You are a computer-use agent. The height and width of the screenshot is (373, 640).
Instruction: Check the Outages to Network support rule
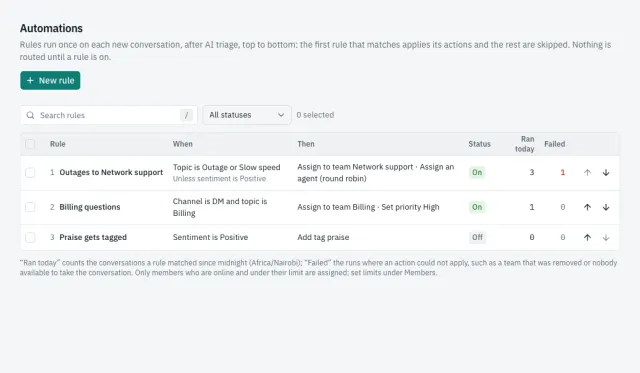pos(30,173)
